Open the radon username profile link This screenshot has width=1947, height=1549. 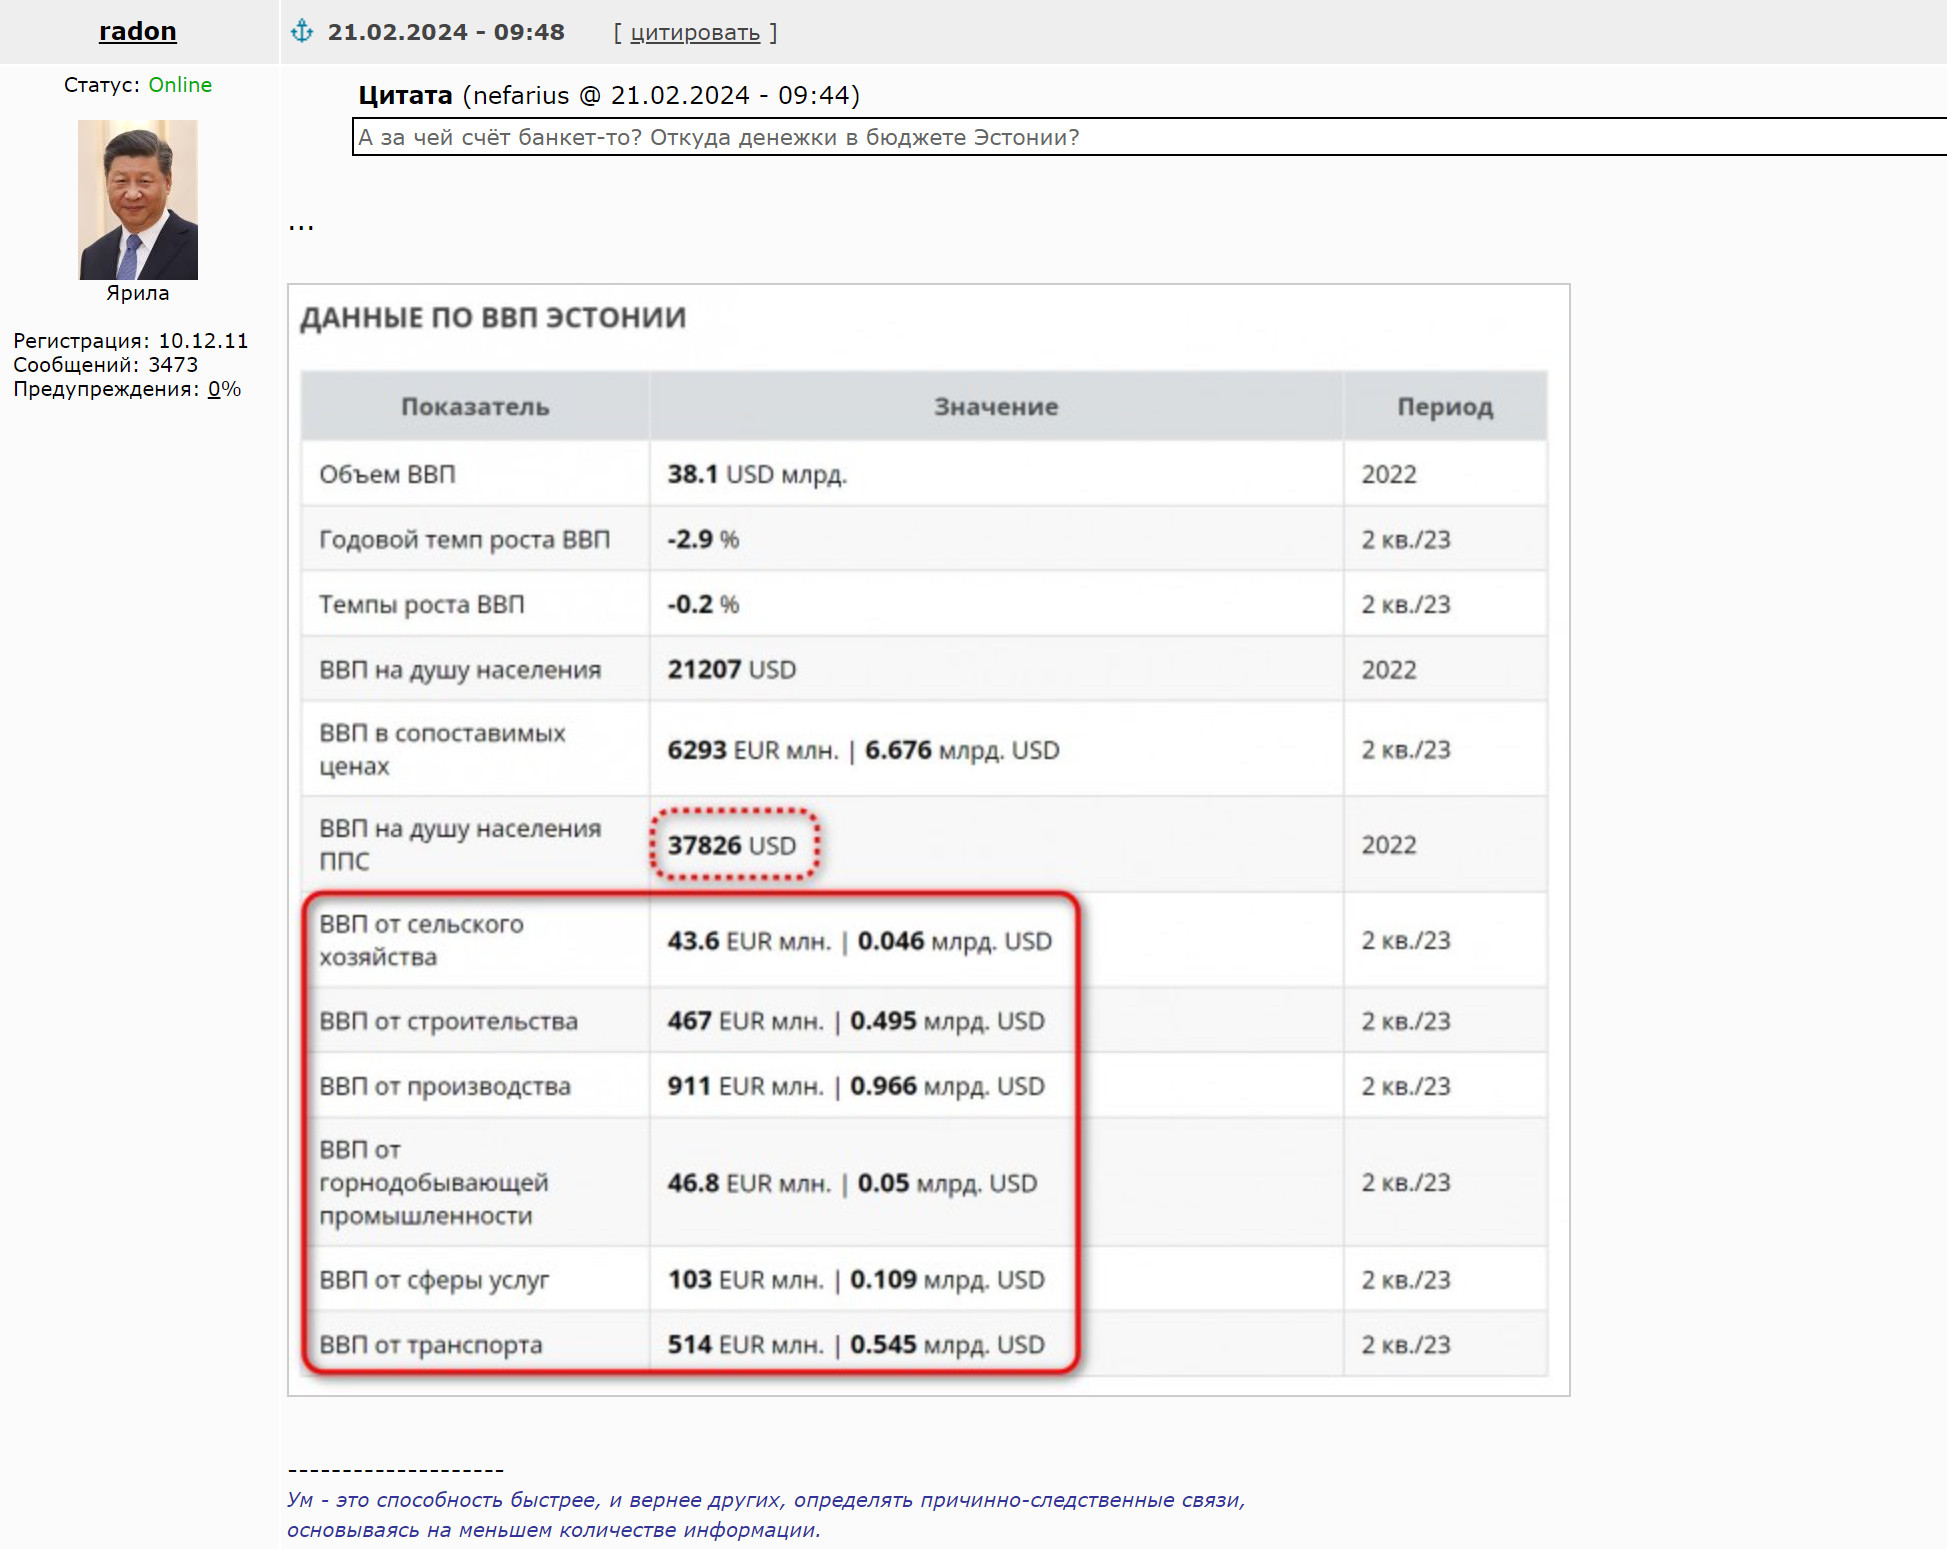[x=138, y=31]
